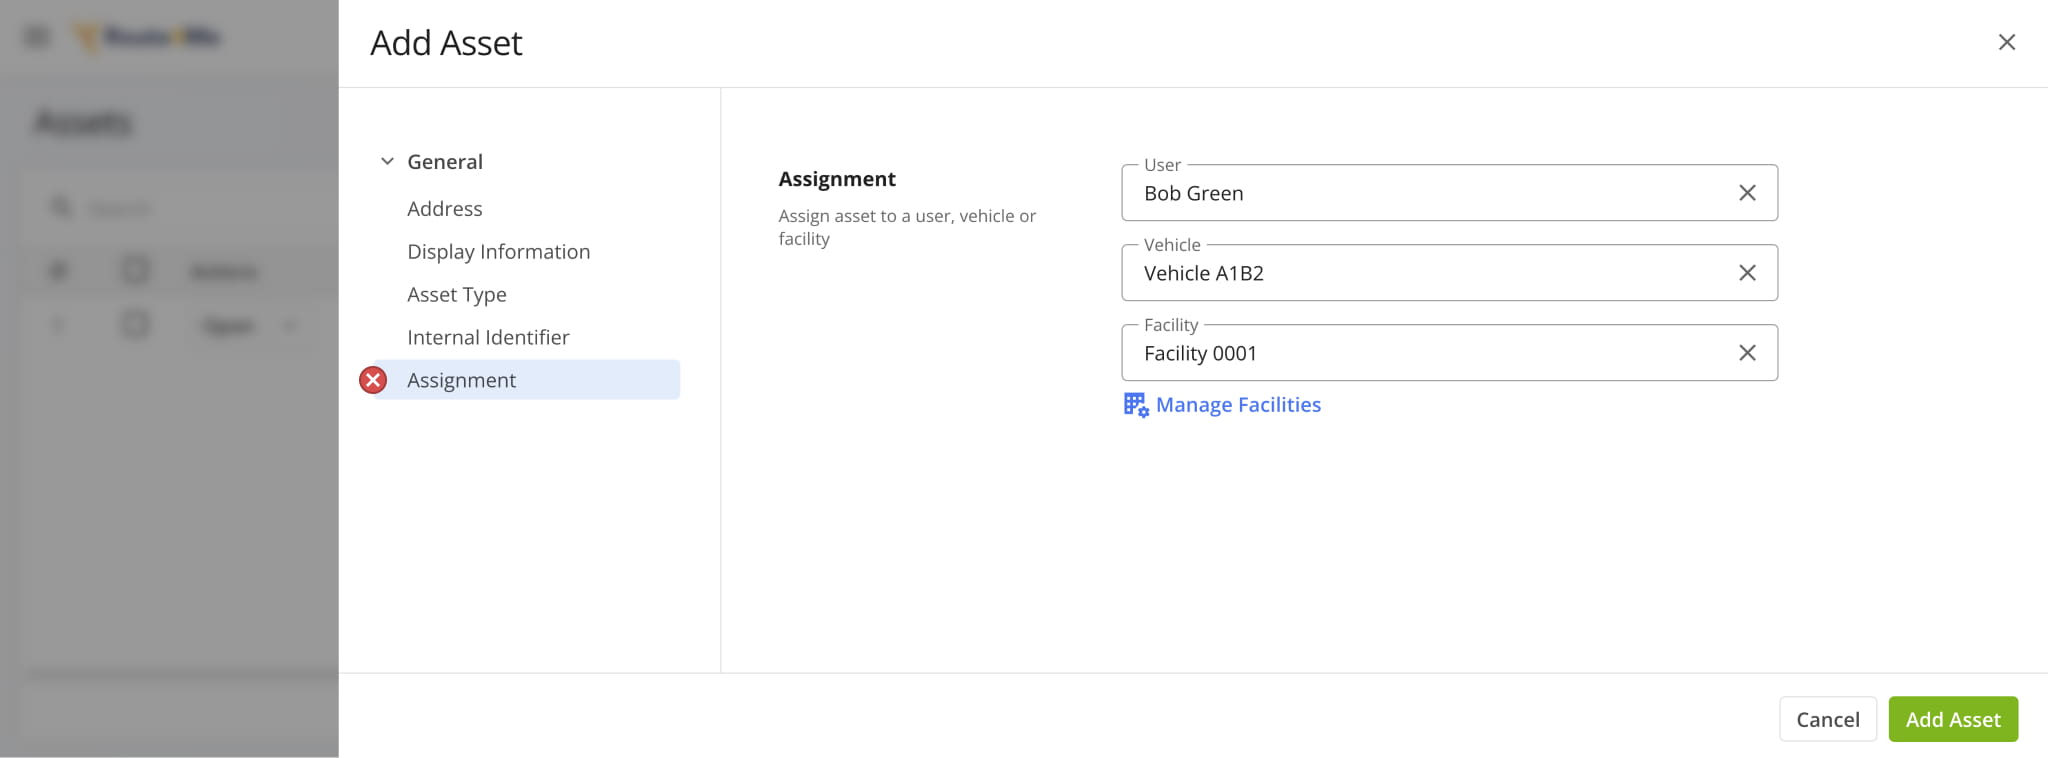Screen dimensions: 2048x758
Task: Cancel adding the asset
Action: point(1827,719)
